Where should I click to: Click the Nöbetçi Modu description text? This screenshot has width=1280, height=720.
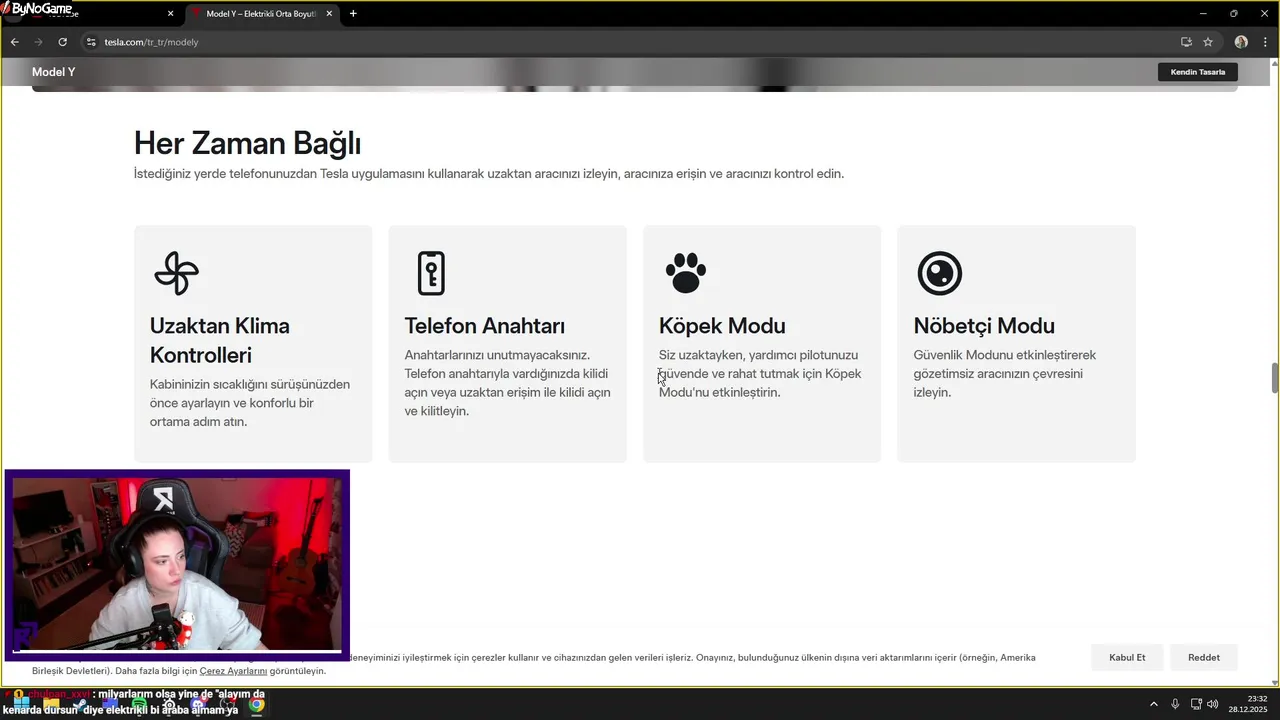point(1005,374)
